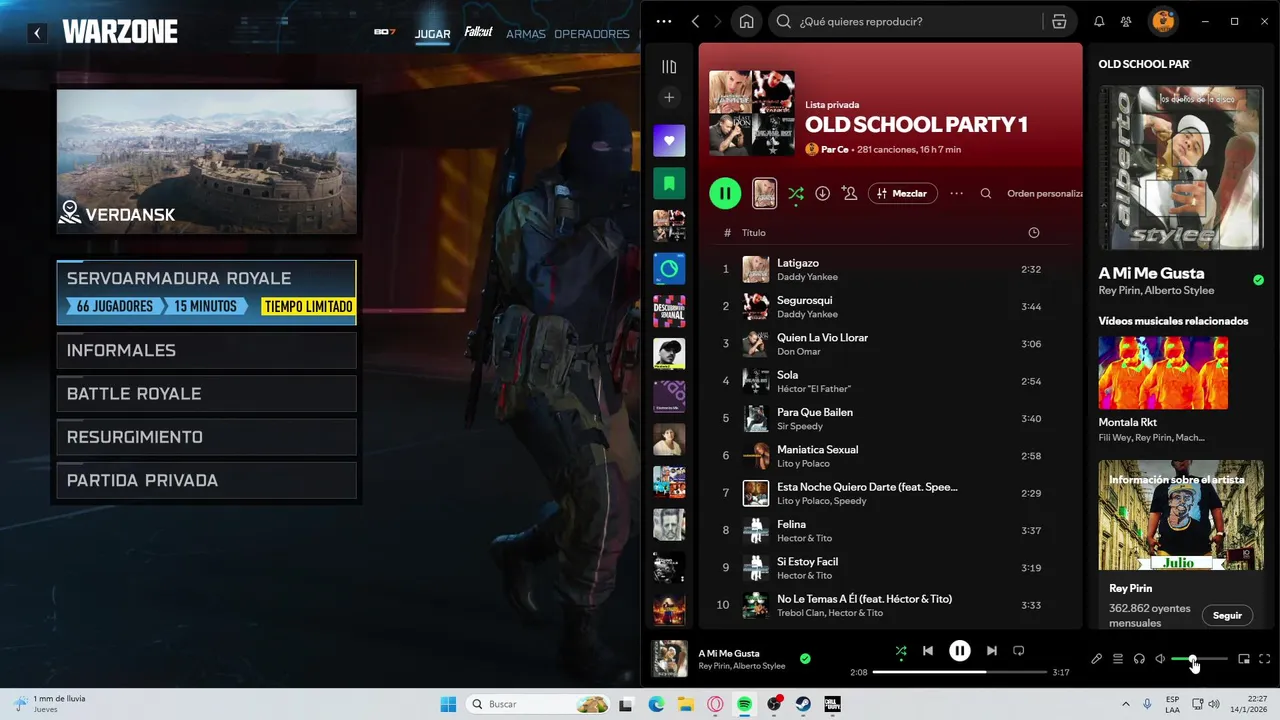Select the RESURGIMIENTO mode
This screenshot has height=720, width=1280.
tap(206, 437)
